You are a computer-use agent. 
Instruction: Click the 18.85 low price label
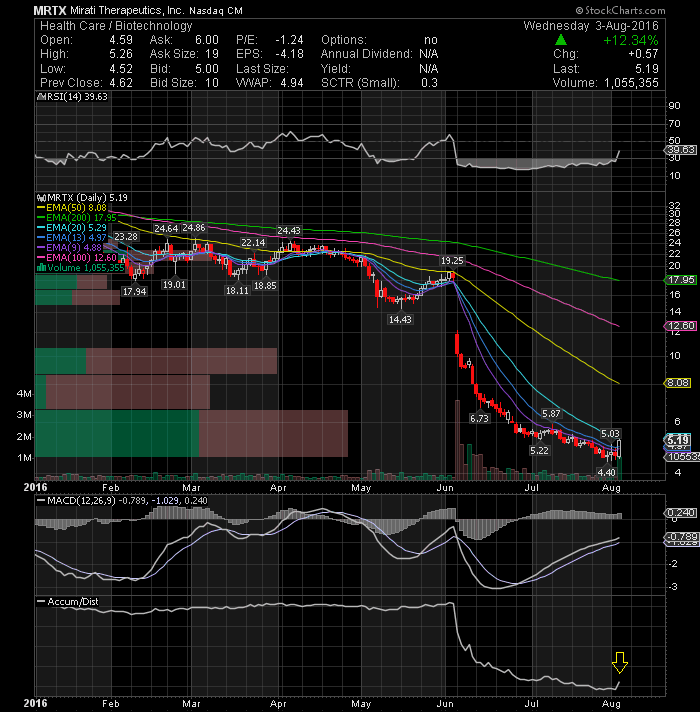265,286
